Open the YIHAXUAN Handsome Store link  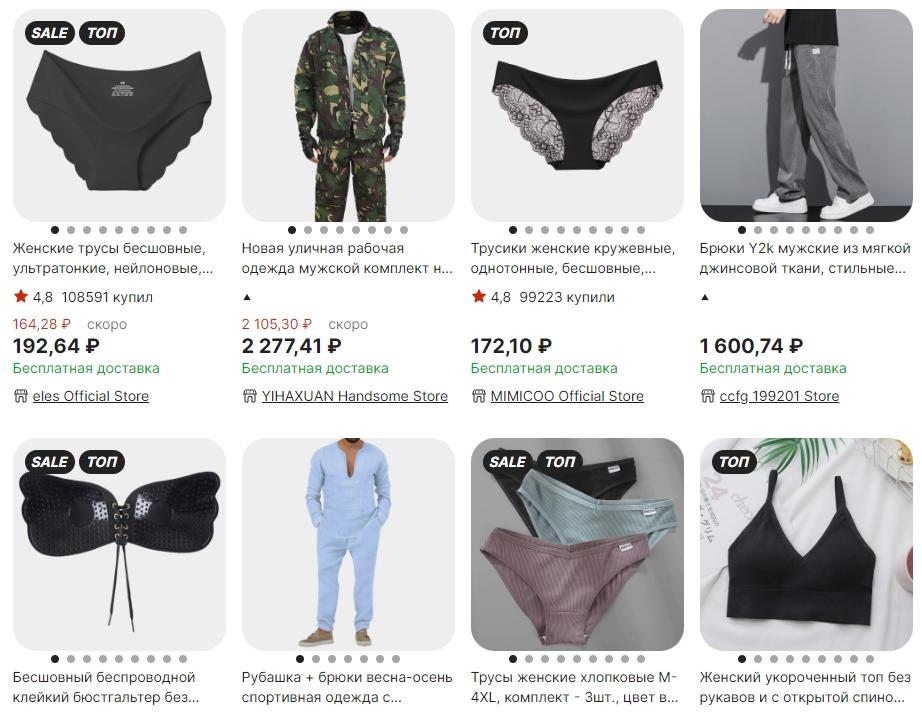coord(355,396)
